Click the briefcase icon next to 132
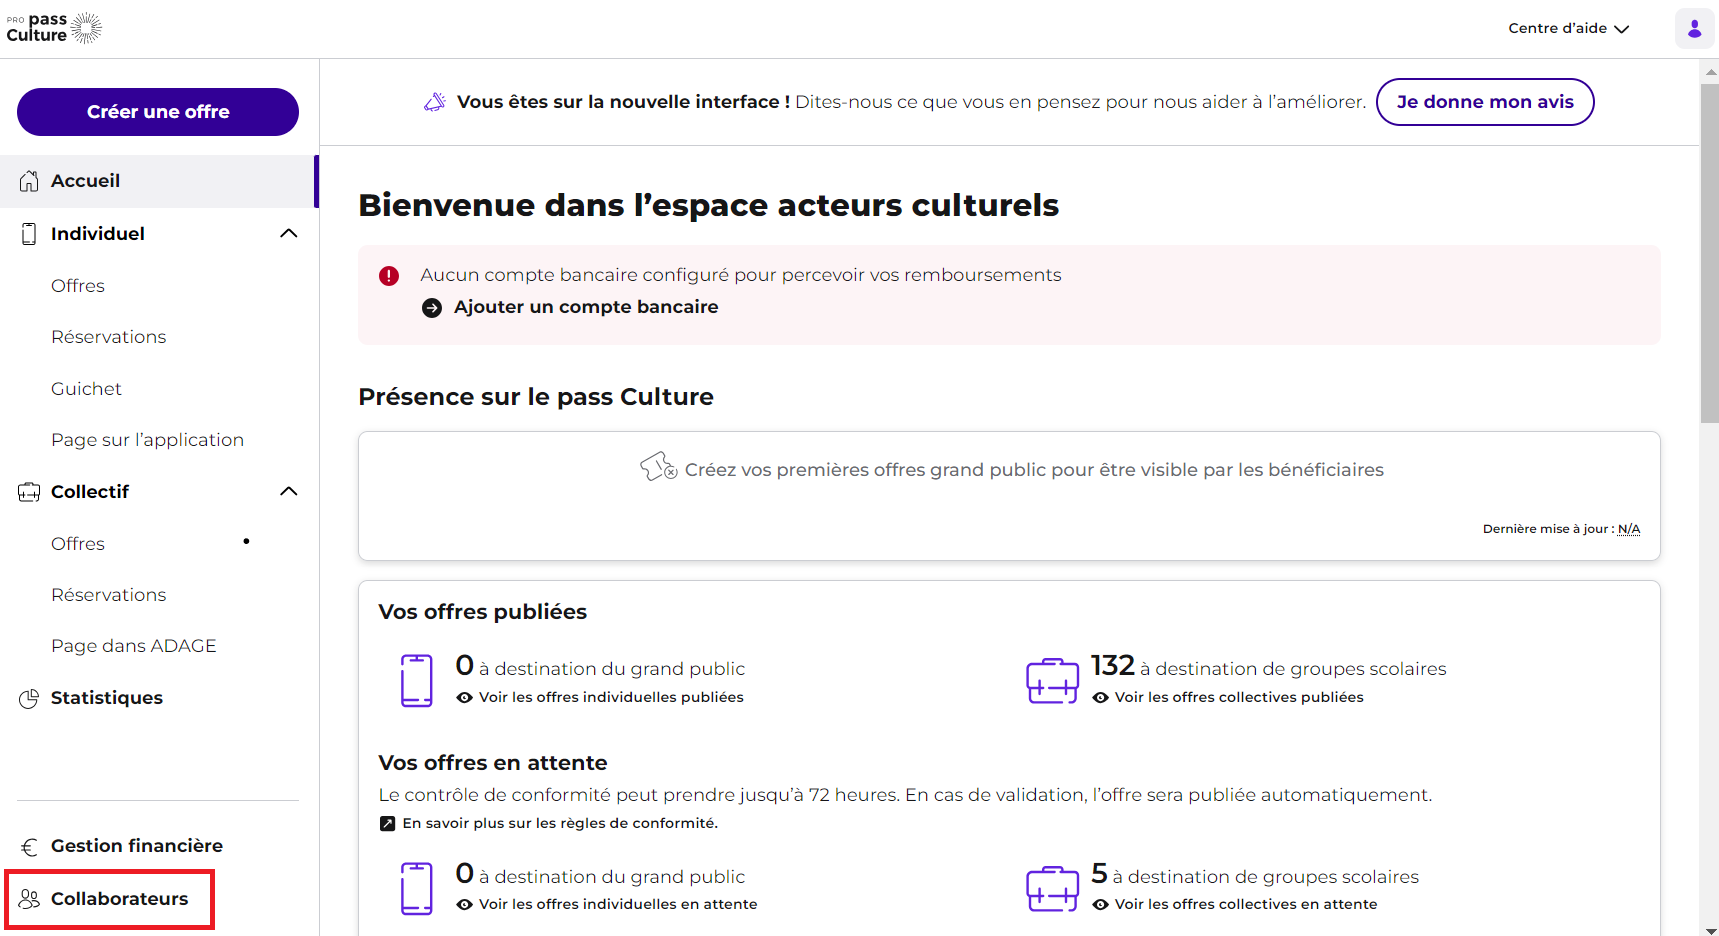Viewport: 1719px width, 936px height. (x=1052, y=681)
